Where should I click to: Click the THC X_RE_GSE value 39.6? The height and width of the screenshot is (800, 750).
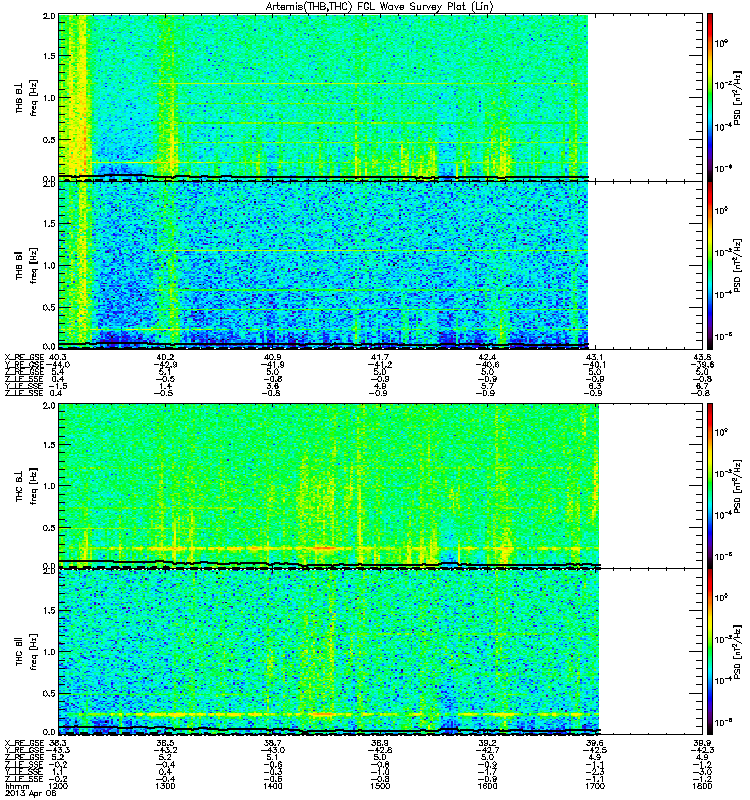point(595,743)
